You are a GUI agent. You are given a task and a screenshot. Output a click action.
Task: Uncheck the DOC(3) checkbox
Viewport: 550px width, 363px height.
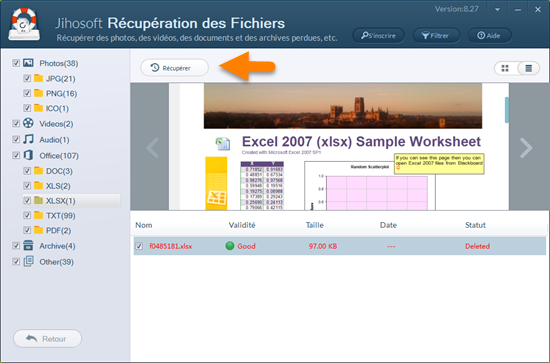pyautogui.click(x=27, y=171)
